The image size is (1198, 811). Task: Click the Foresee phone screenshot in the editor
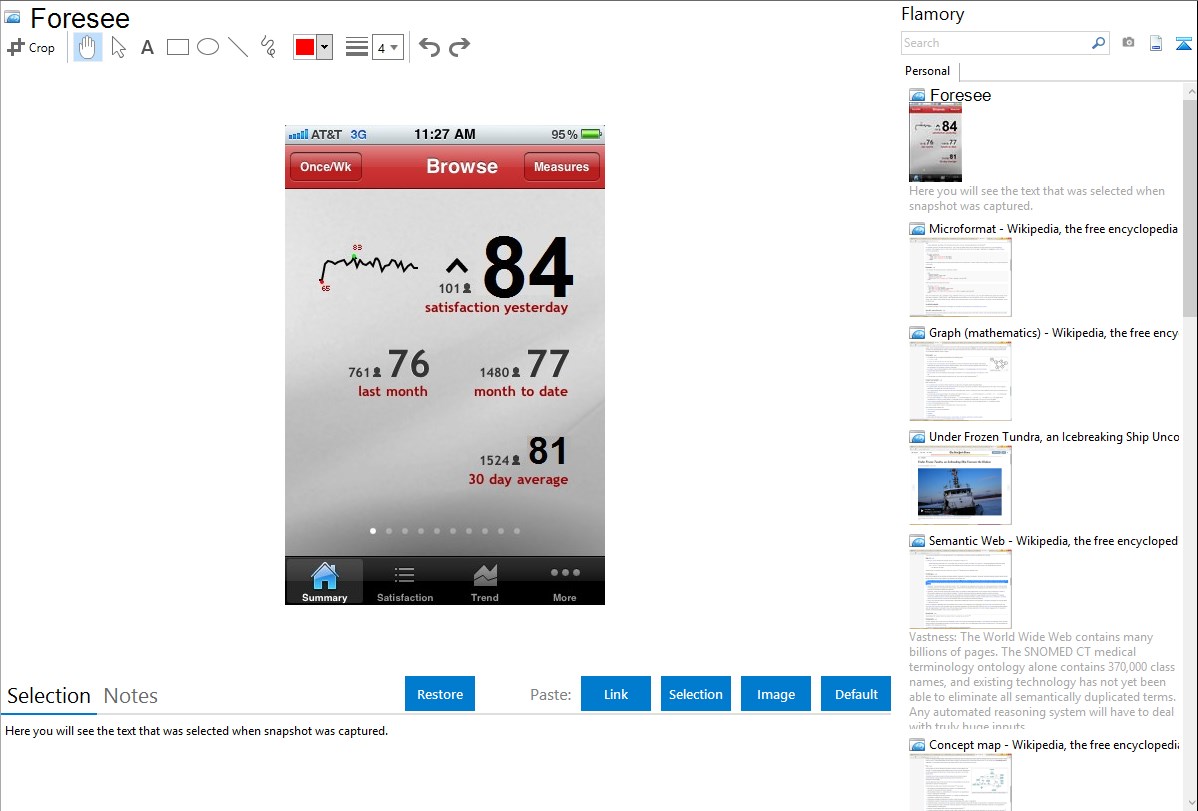(x=445, y=365)
